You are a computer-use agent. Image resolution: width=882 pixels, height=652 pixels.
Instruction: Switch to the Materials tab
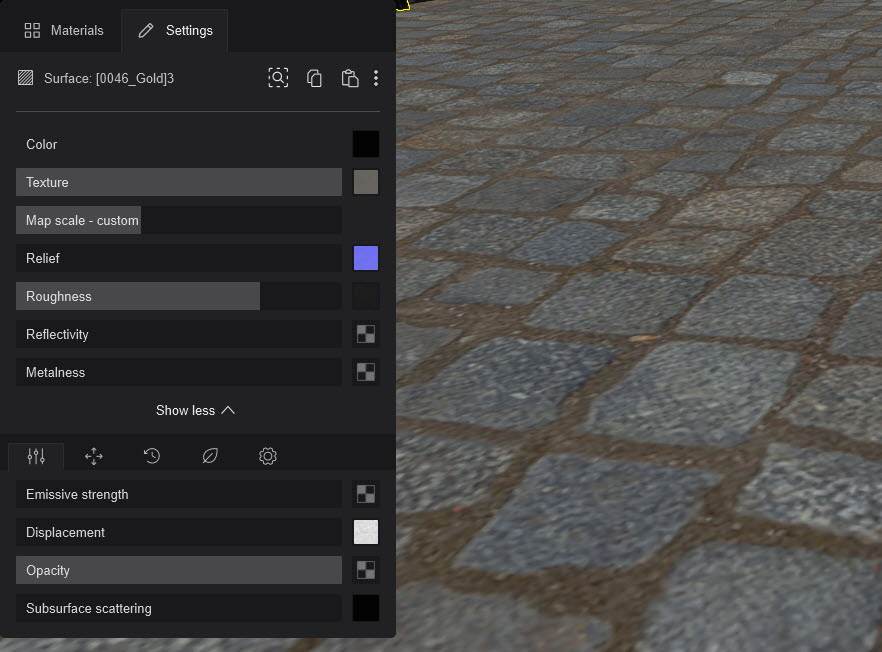(x=63, y=30)
